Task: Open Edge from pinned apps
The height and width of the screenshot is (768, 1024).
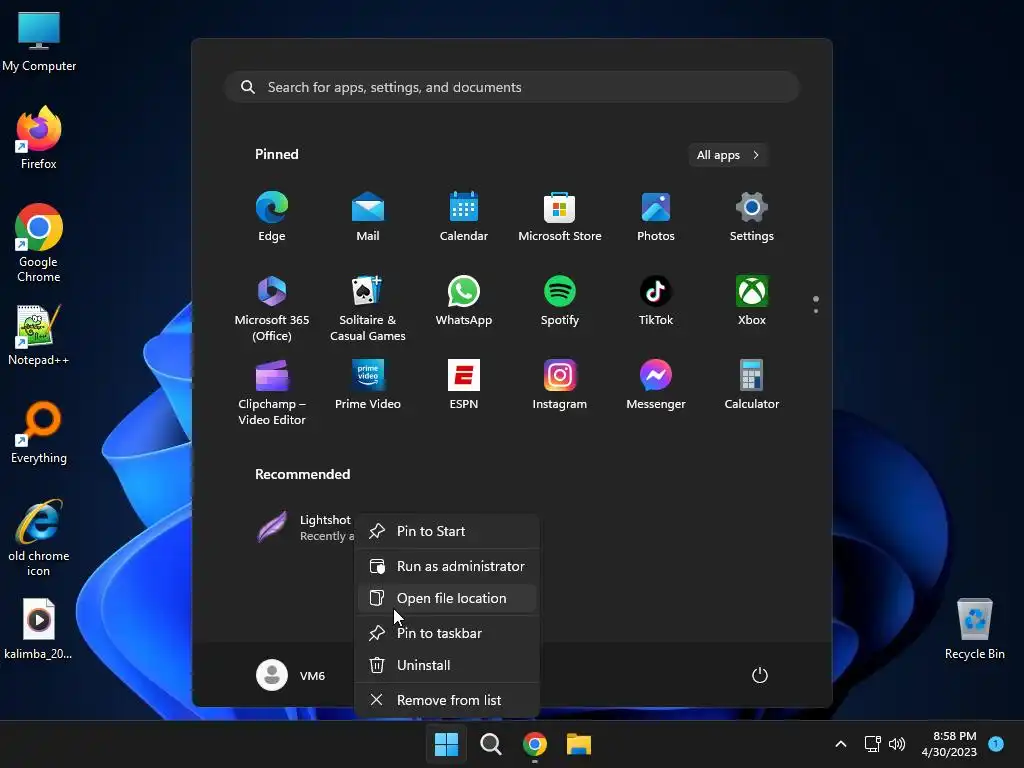Action: 272,216
